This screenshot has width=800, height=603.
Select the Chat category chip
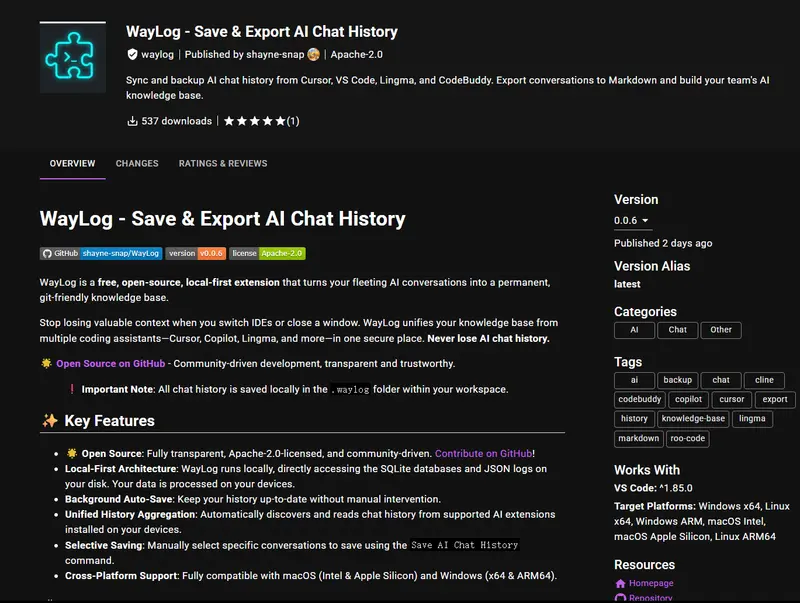(677, 330)
